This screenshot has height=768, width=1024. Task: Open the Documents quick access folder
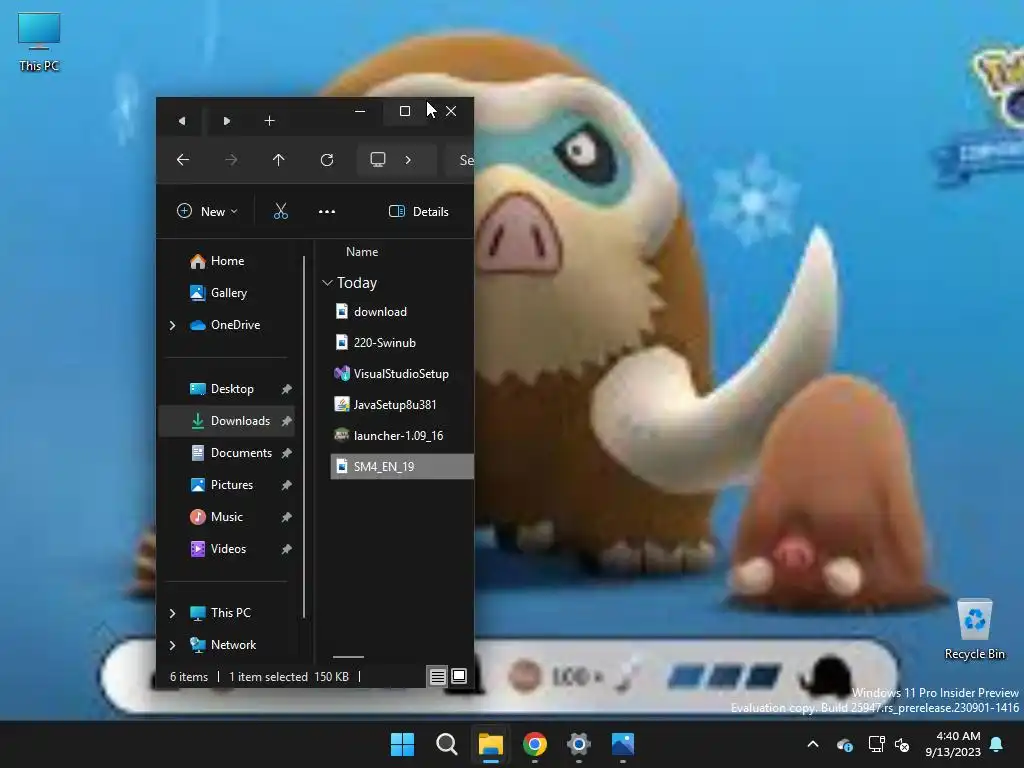[x=241, y=453]
